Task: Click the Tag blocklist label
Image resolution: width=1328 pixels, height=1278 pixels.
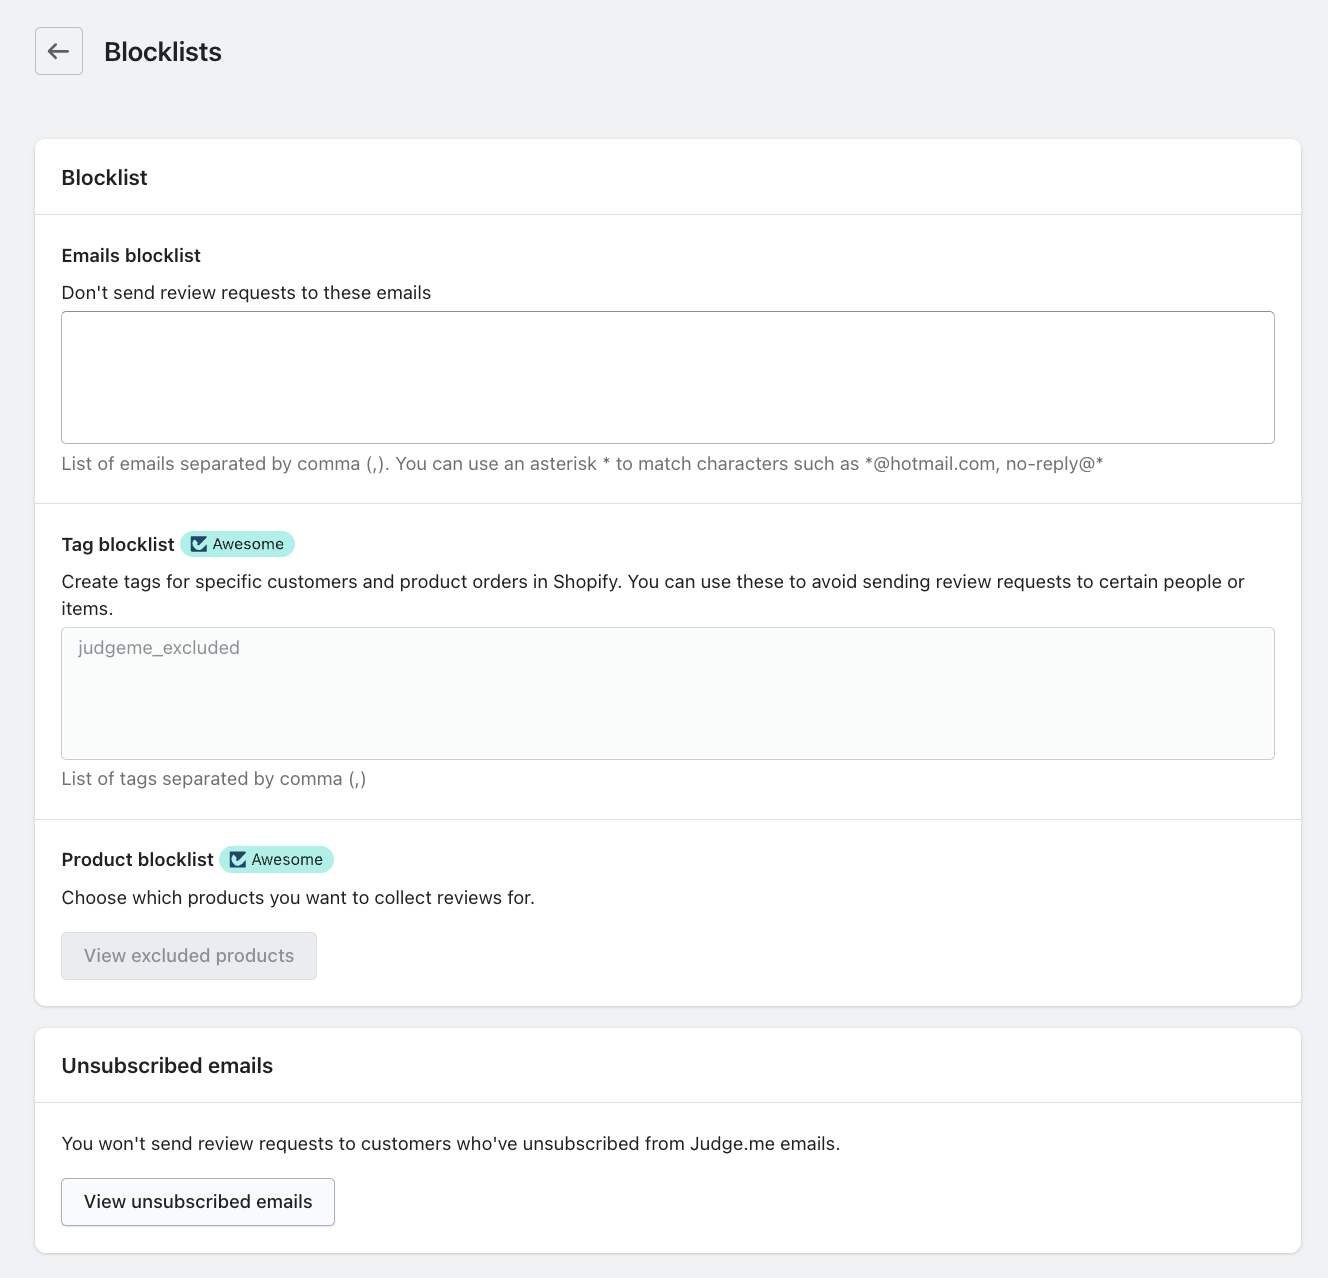Action: pos(118,545)
